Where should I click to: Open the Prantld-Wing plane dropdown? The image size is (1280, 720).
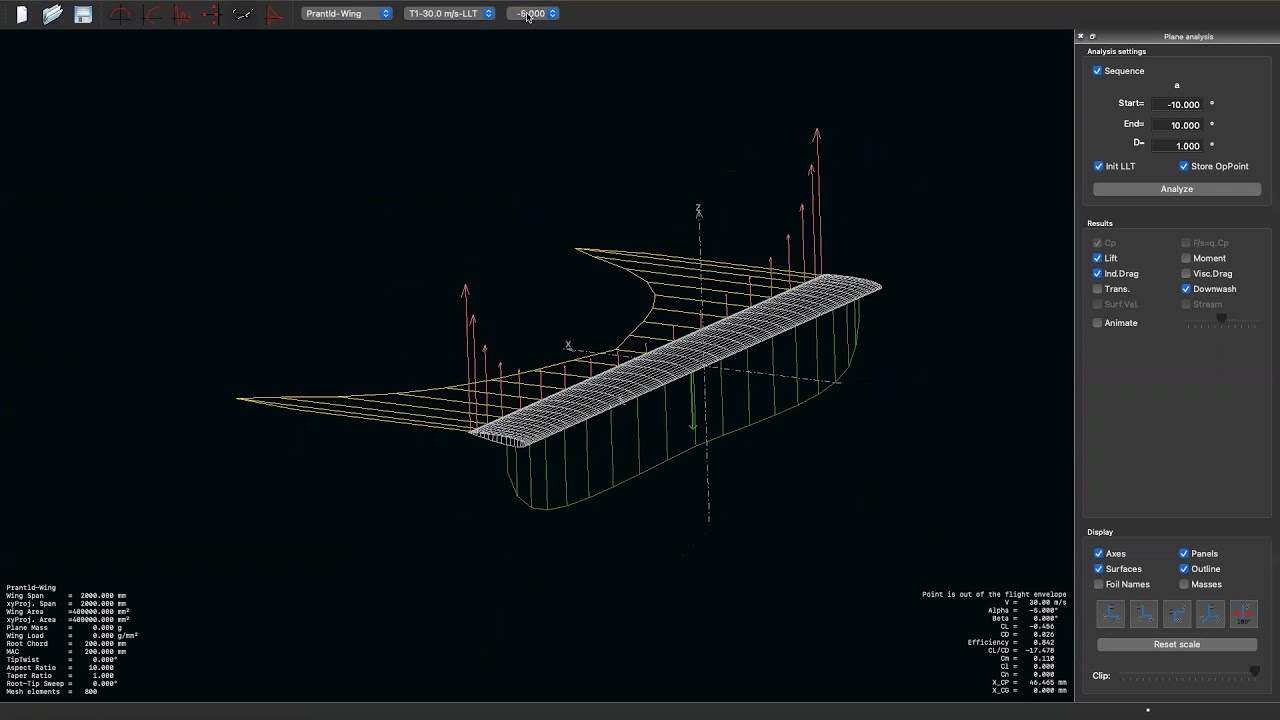click(347, 14)
